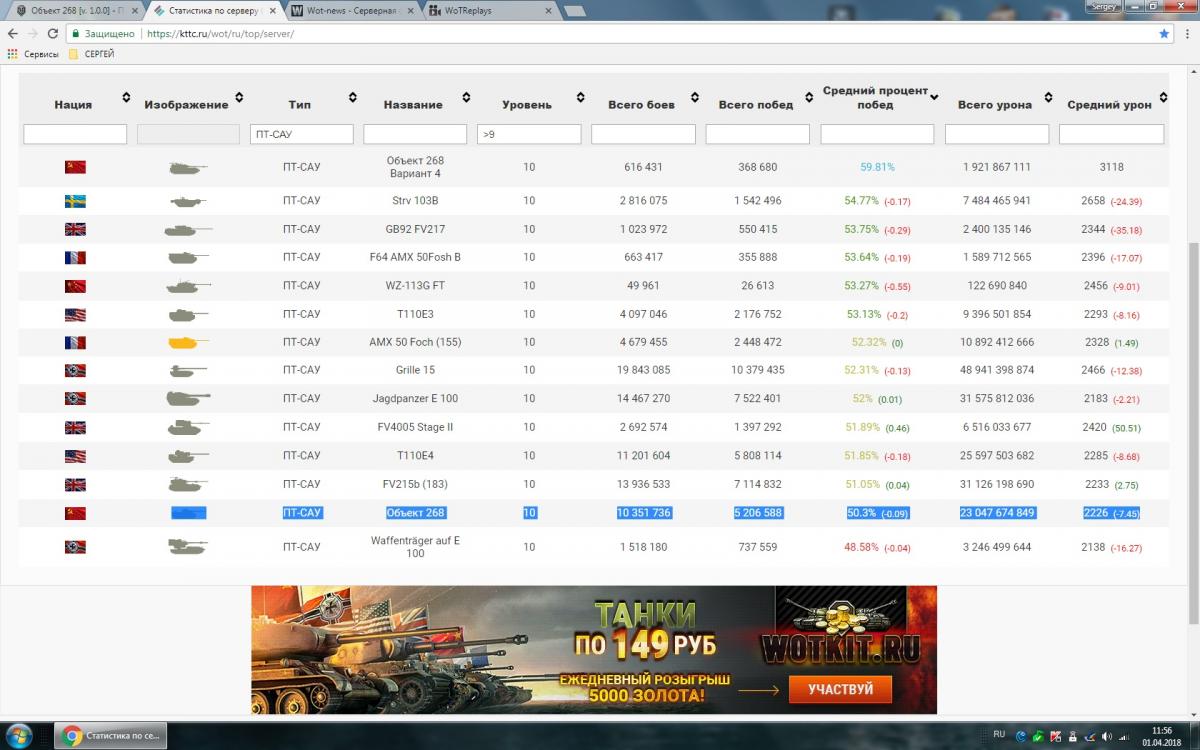Click the Название filter input field

tap(415, 134)
